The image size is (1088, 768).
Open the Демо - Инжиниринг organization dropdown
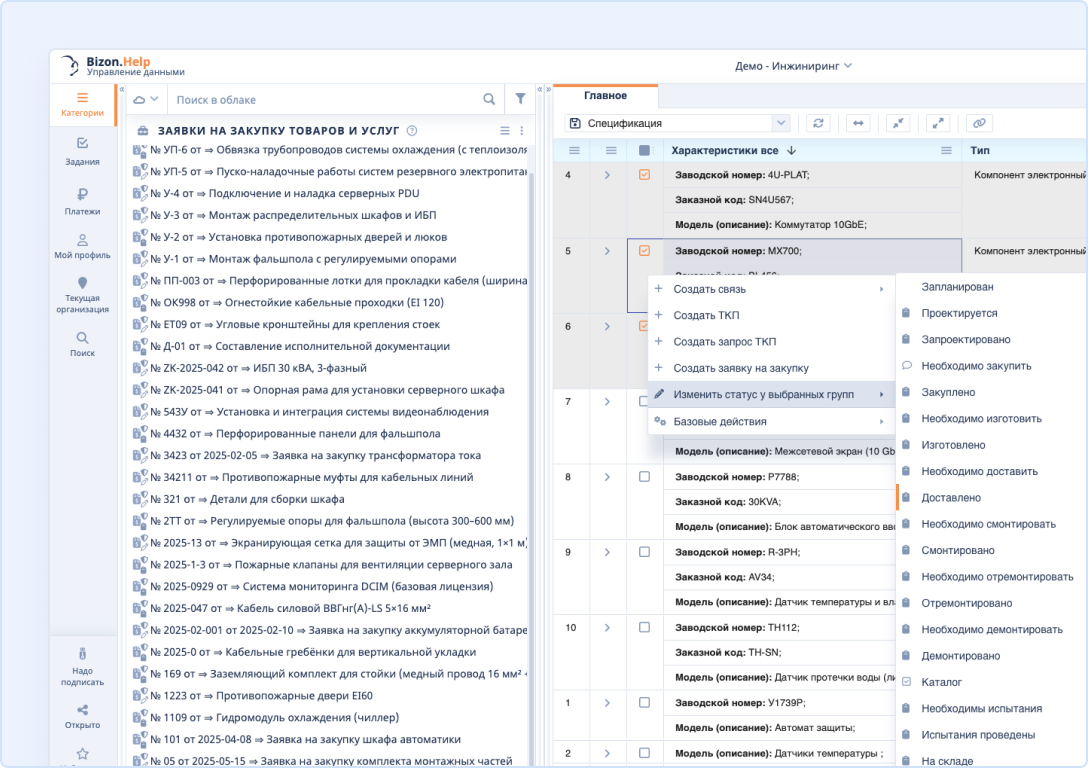click(x=793, y=66)
